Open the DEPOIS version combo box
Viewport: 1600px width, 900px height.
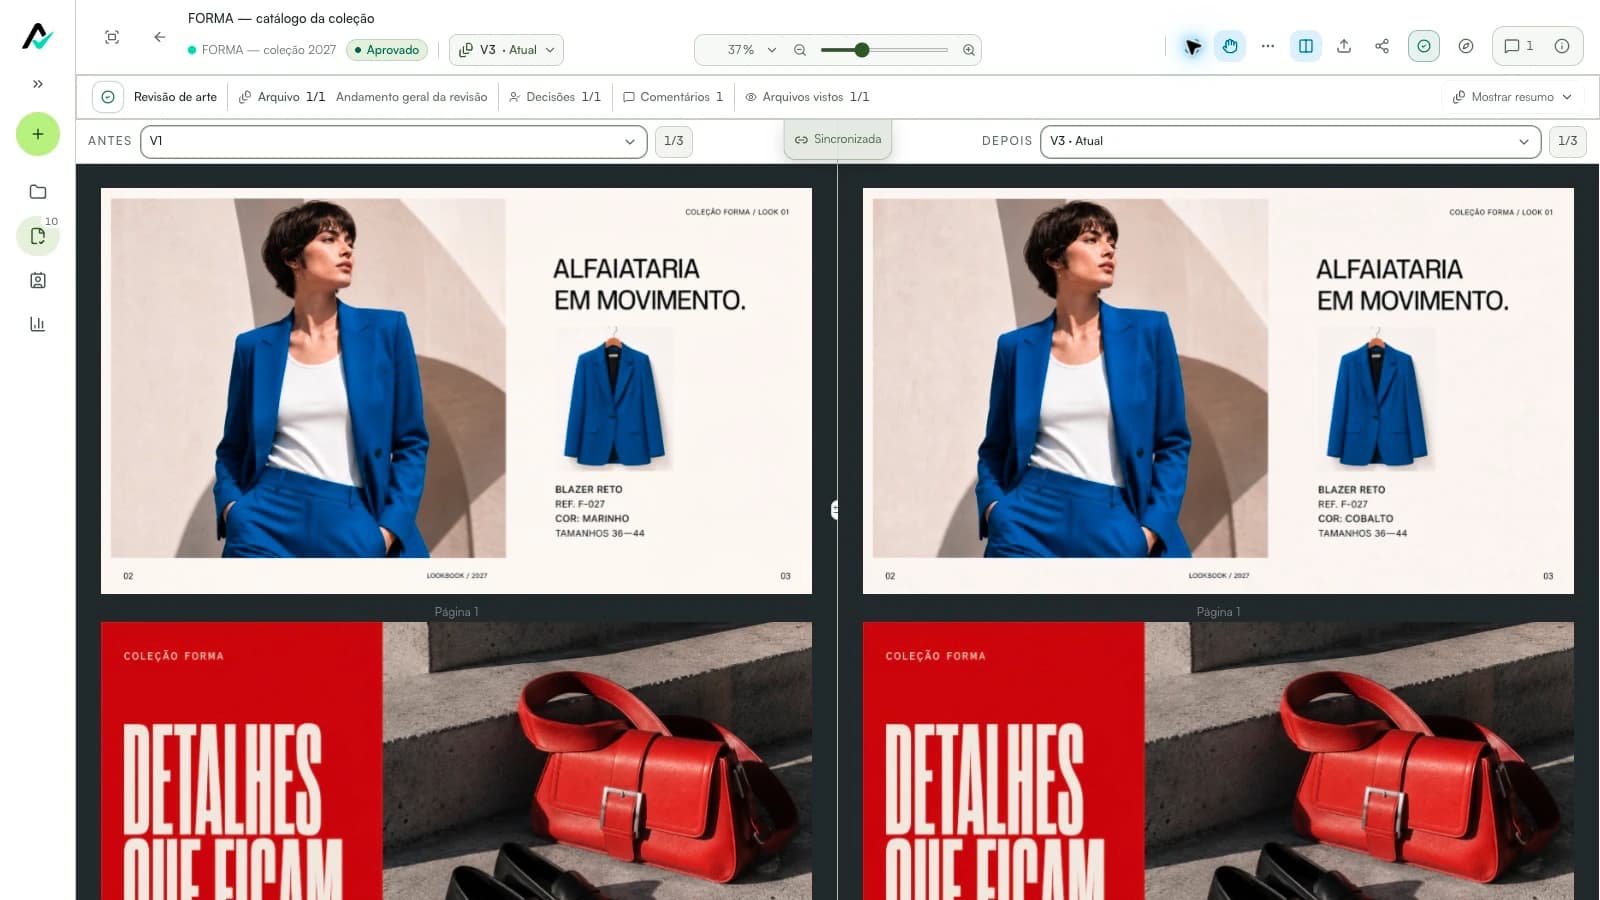[x=1290, y=141]
